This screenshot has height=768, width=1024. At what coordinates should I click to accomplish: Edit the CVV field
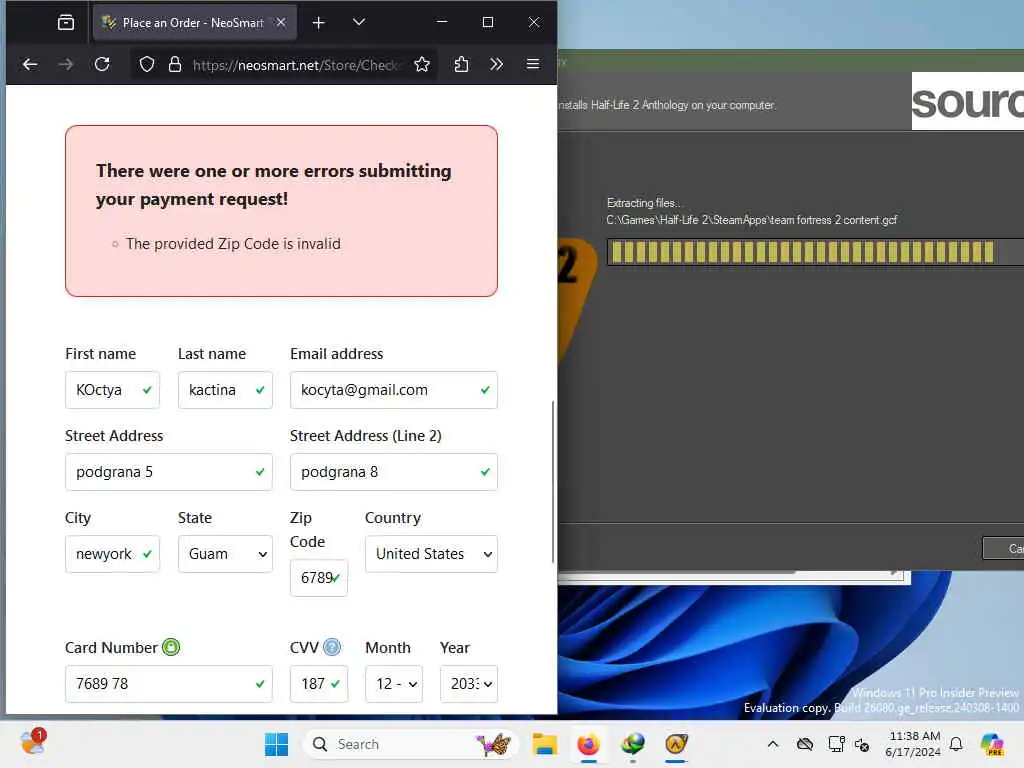pos(319,684)
